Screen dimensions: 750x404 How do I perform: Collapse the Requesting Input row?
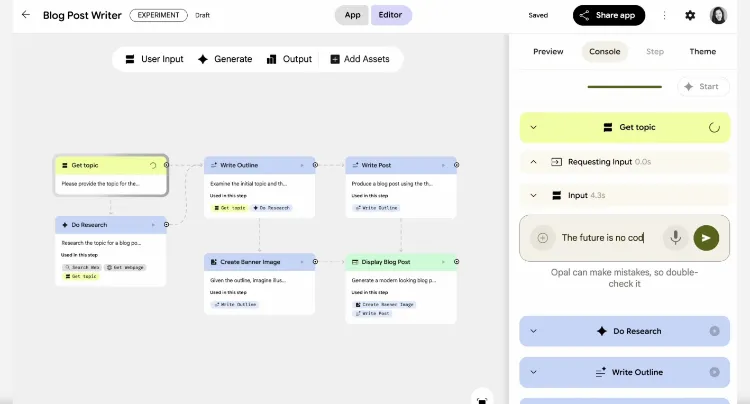pos(533,162)
